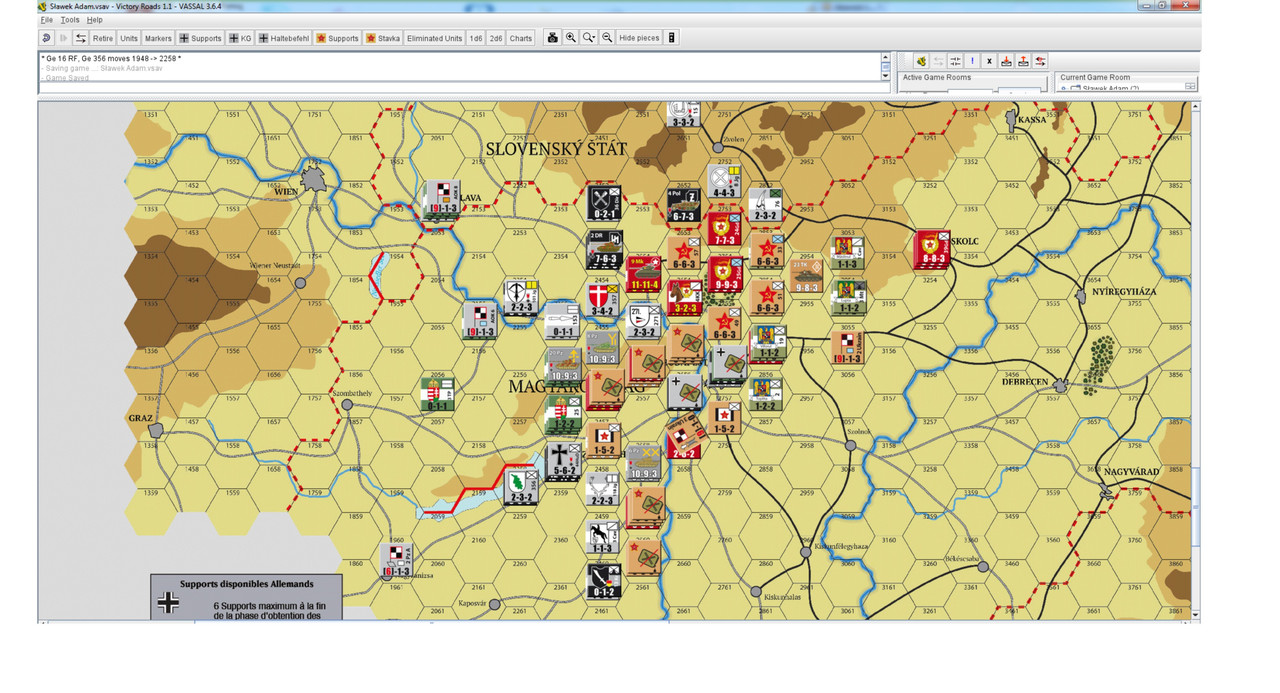Select the 2-3-2 green leaf counter

[x=521, y=486]
